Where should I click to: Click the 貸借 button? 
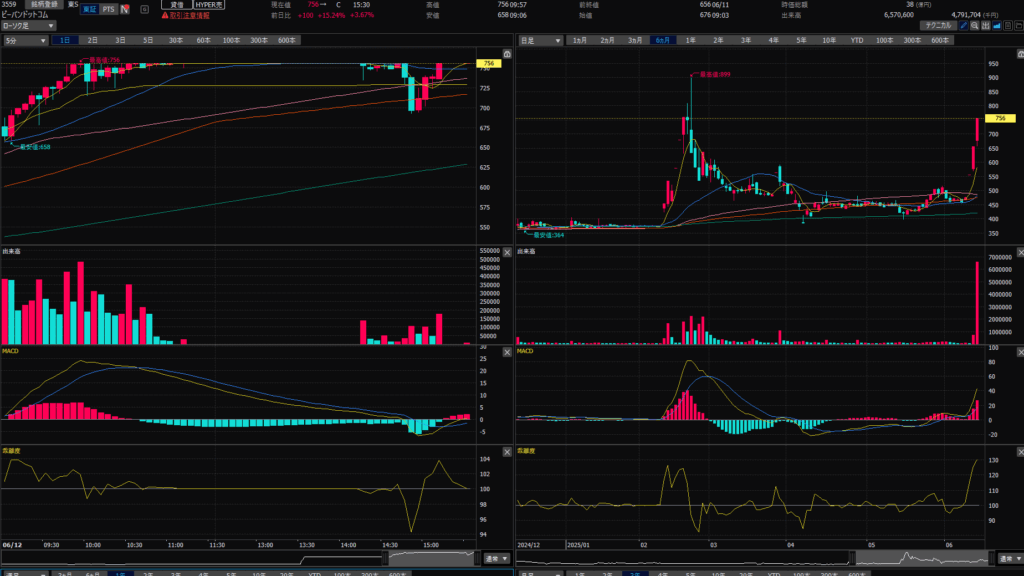point(177,5)
